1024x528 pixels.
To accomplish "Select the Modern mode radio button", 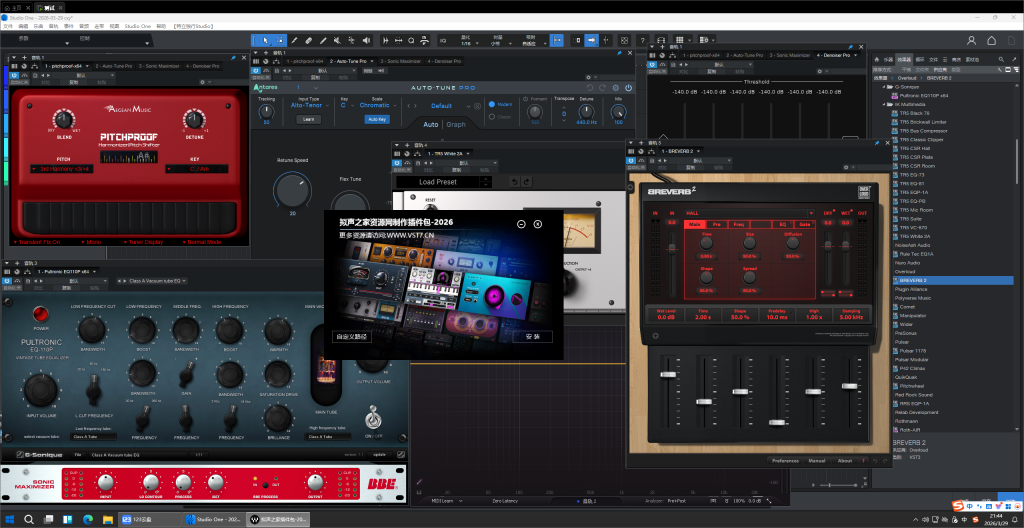I will 492,103.
